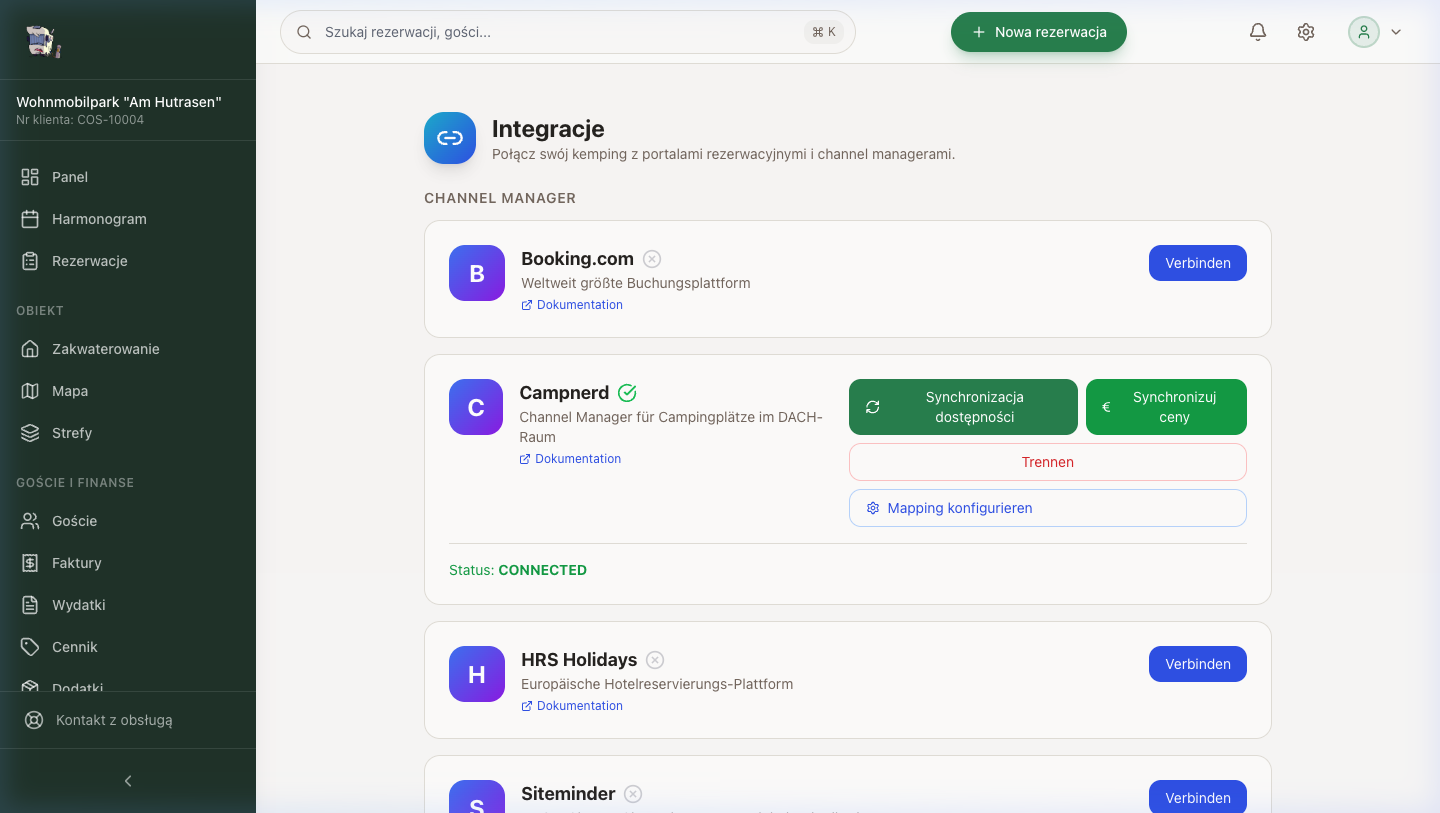Connect Siteminder with Verbinden
The height and width of the screenshot is (813, 1440).
(x=1198, y=797)
